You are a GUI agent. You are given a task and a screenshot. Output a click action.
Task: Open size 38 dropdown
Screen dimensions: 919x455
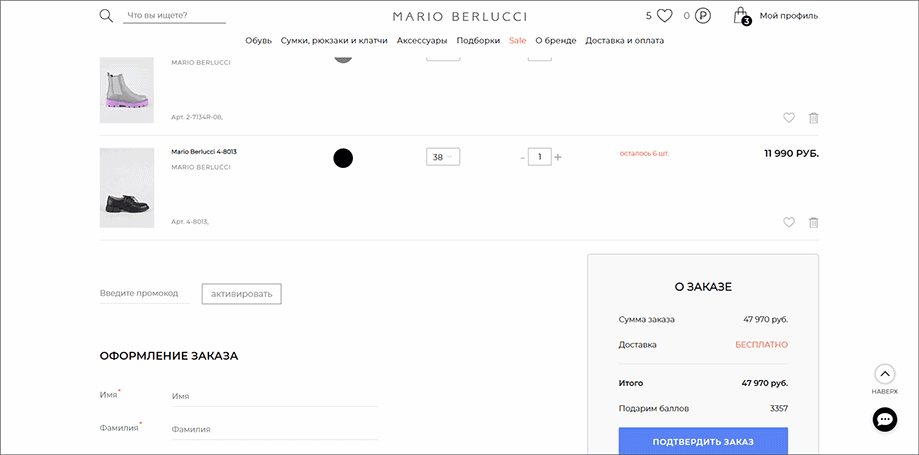tap(443, 157)
